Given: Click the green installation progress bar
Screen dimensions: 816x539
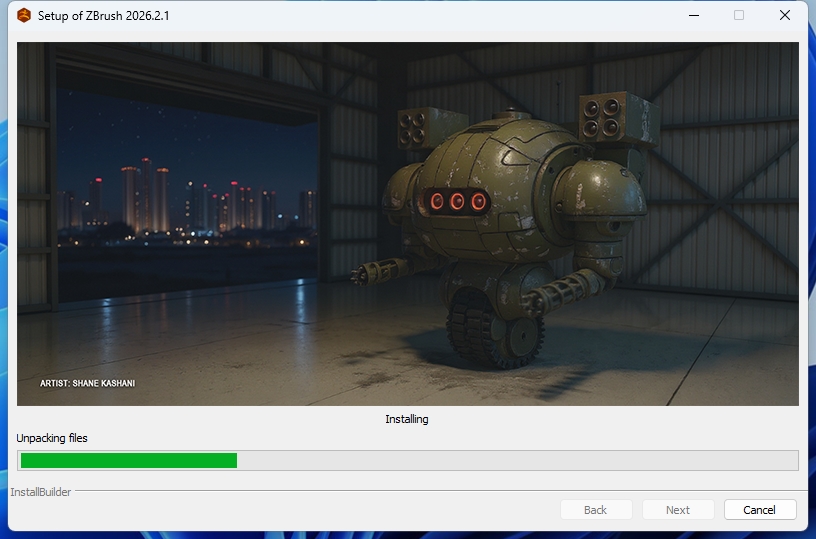Looking at the screenshot, I should point(407,460).
